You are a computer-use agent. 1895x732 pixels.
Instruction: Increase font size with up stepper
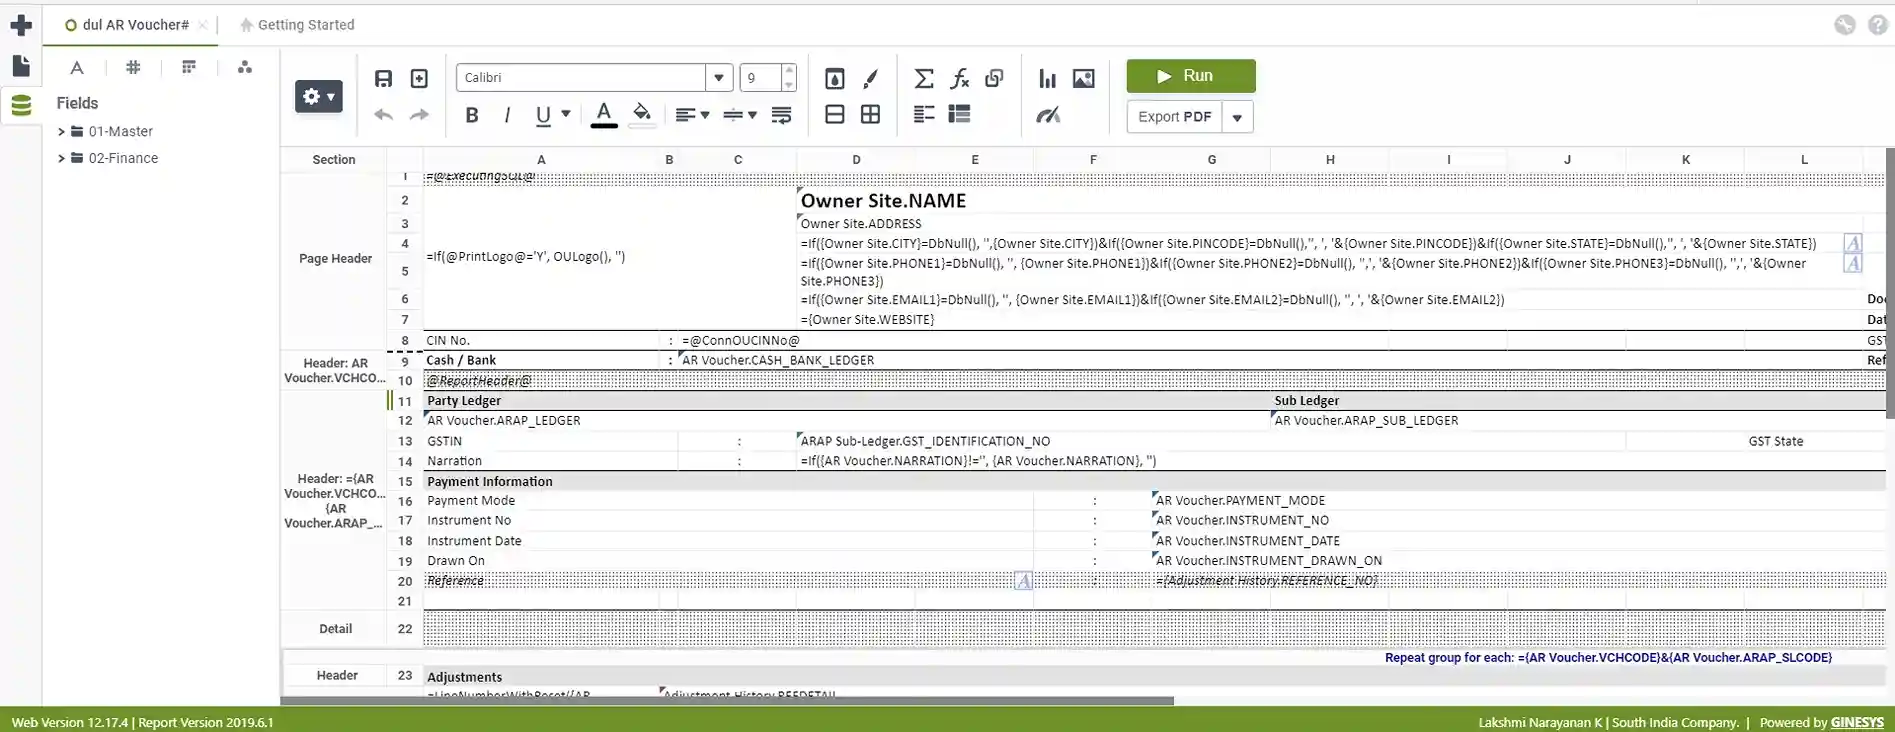(789, 71)
